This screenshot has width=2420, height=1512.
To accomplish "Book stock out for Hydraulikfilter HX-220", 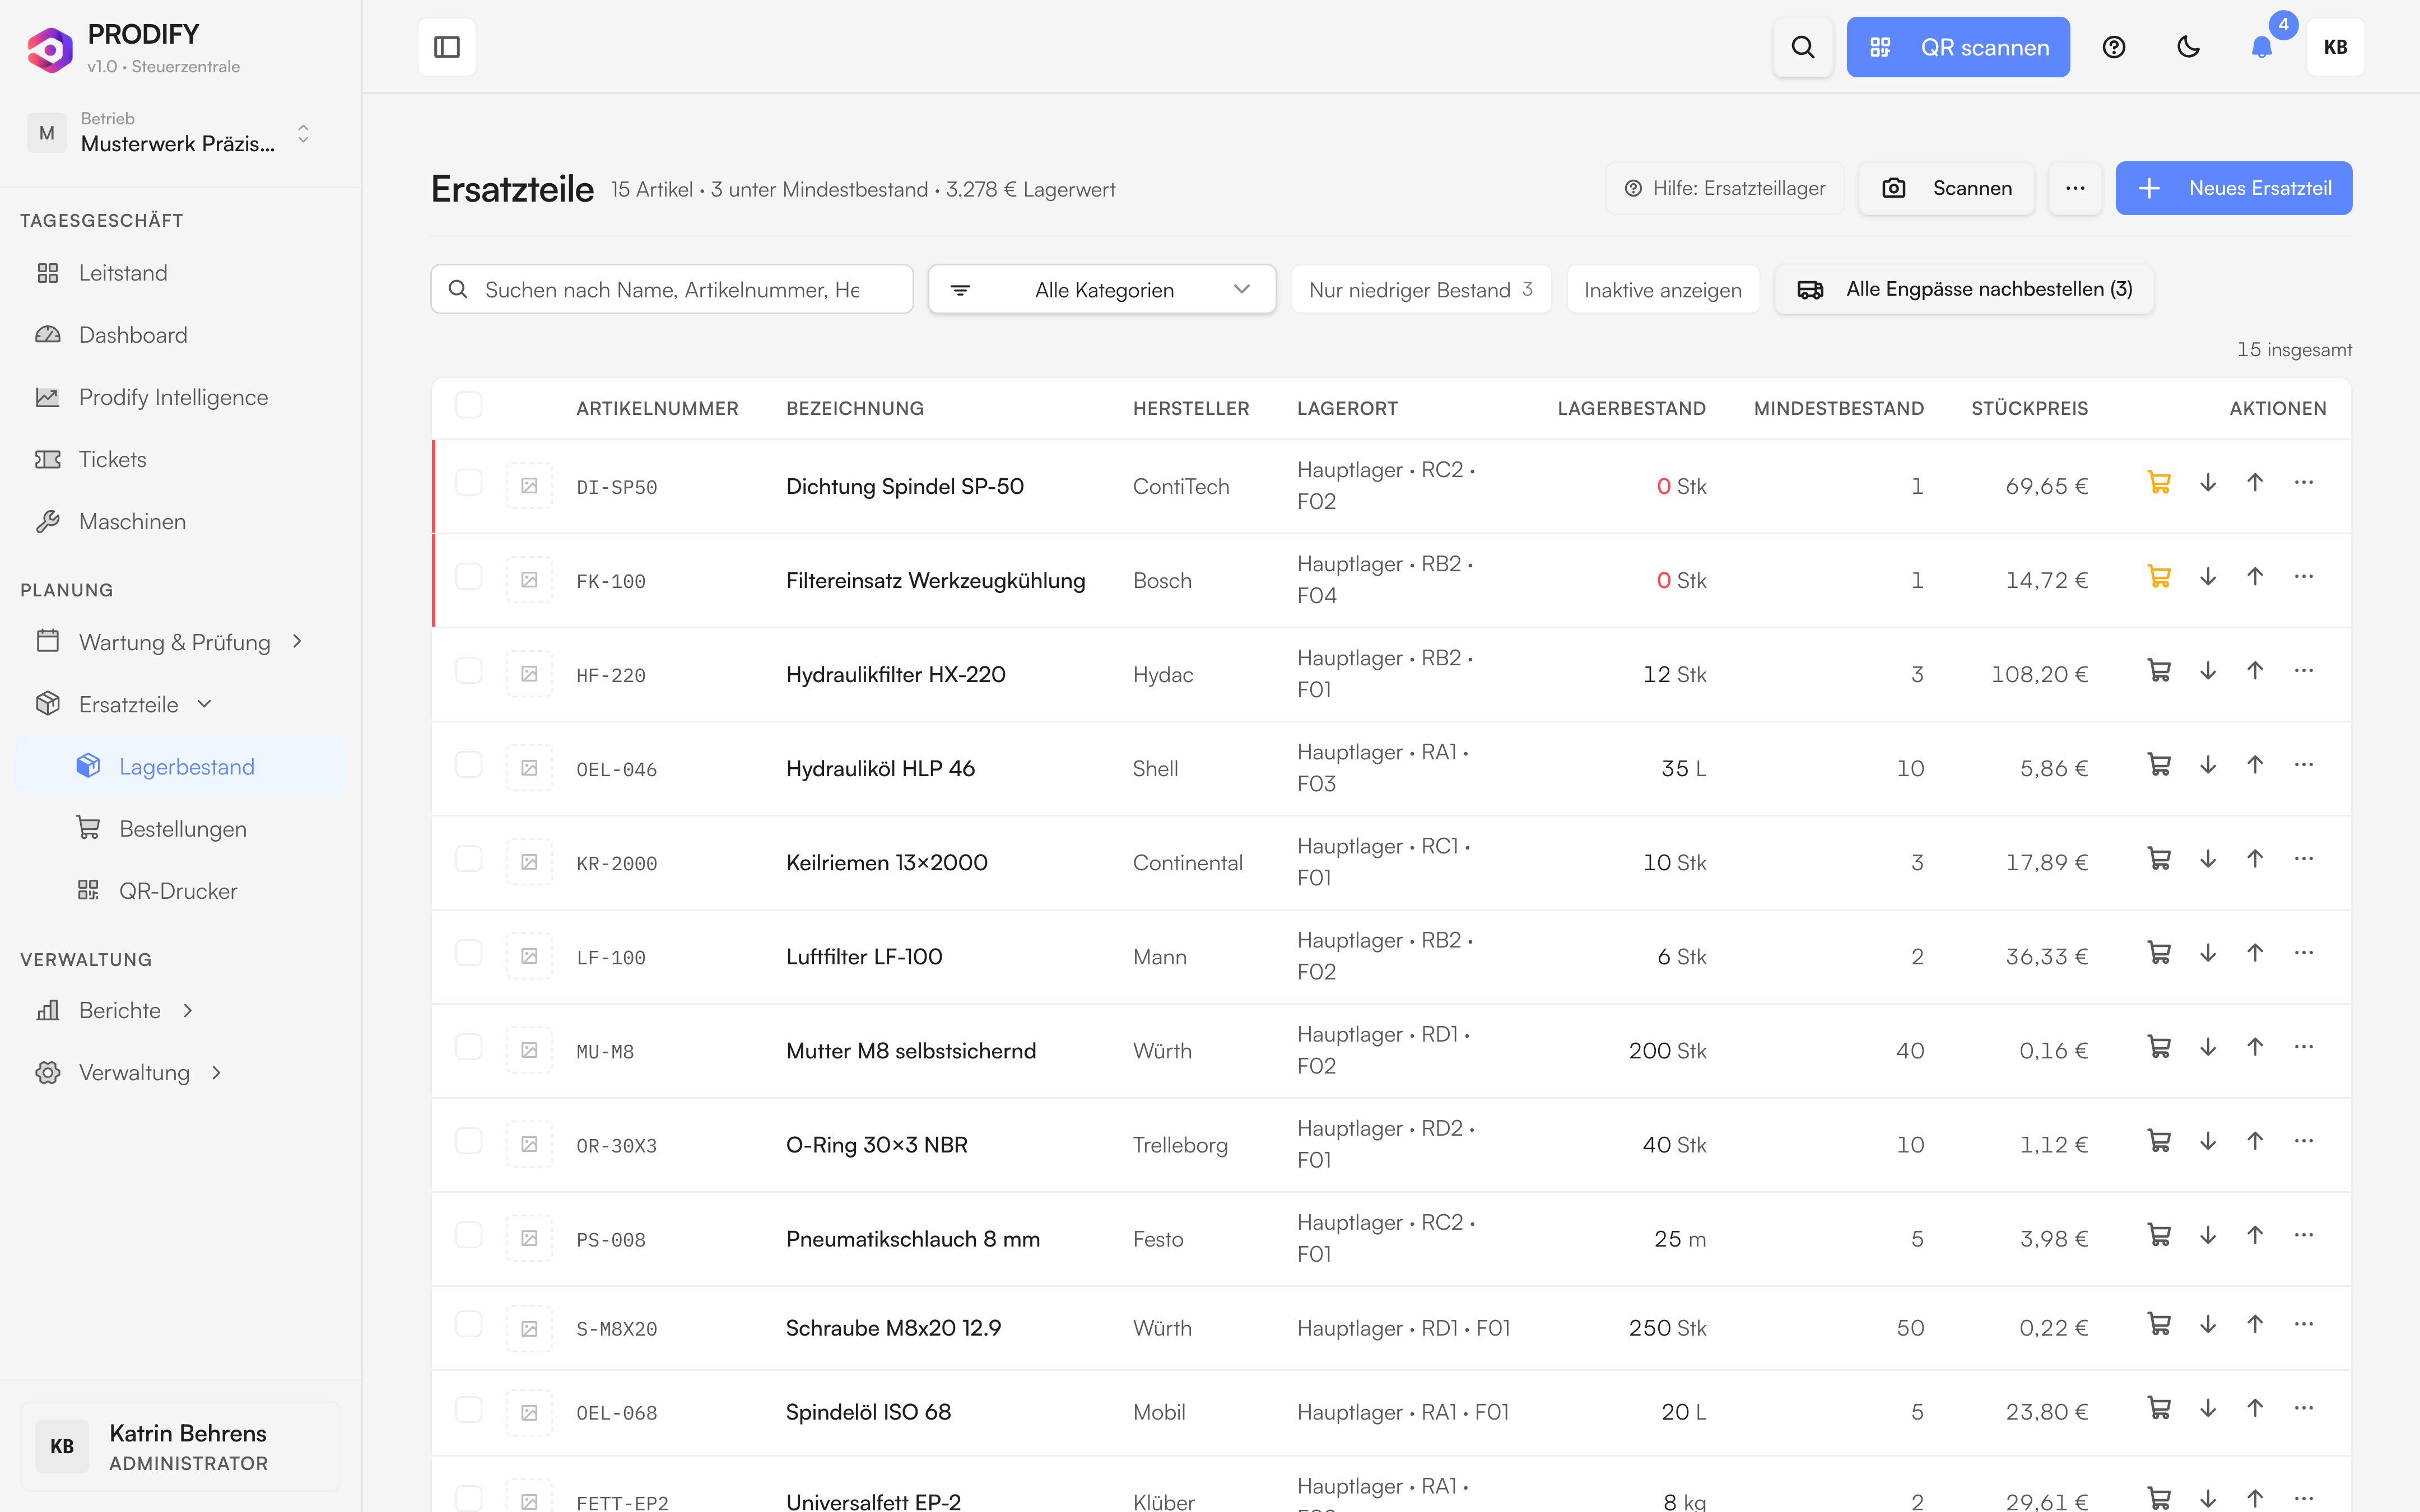I will pyautogui.click(x=2208, y=671).
